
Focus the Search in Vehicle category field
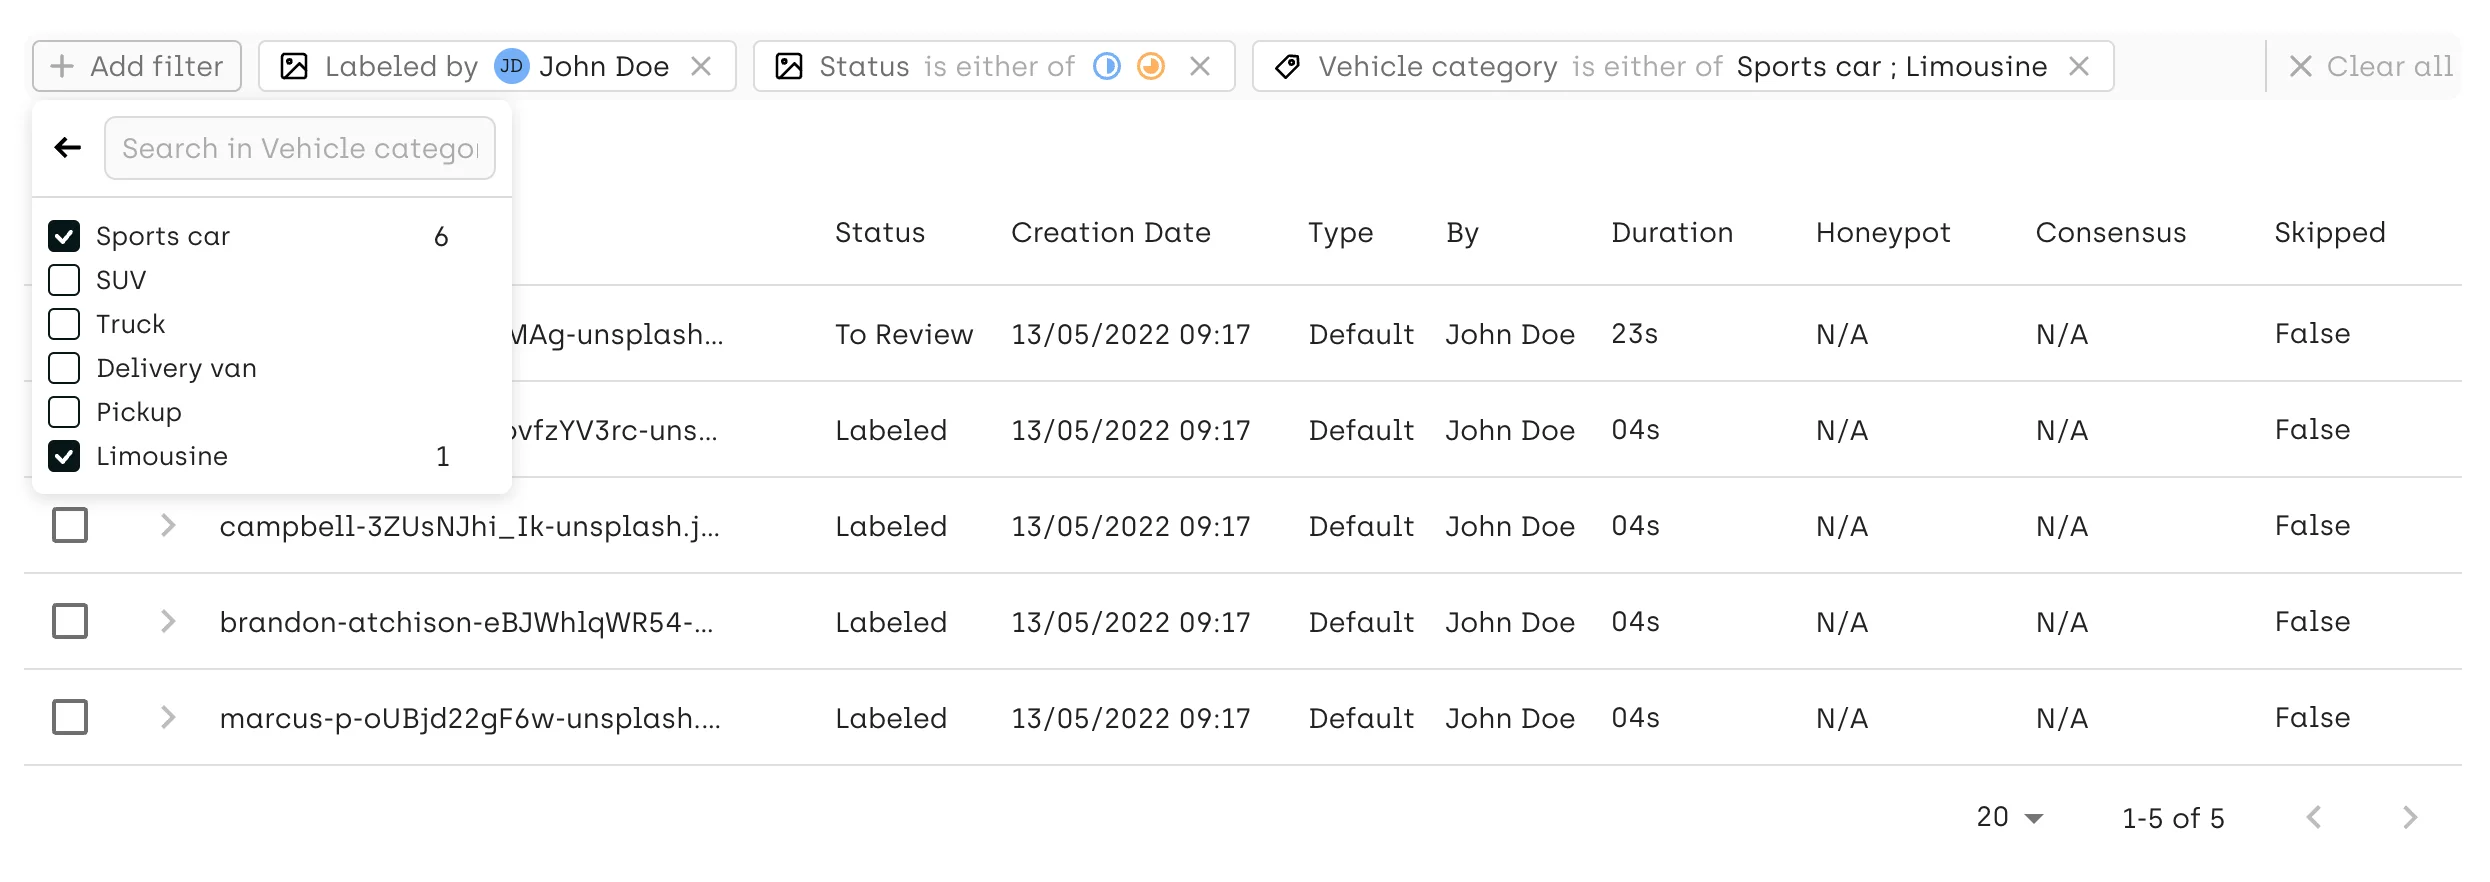tap(300, 148)
